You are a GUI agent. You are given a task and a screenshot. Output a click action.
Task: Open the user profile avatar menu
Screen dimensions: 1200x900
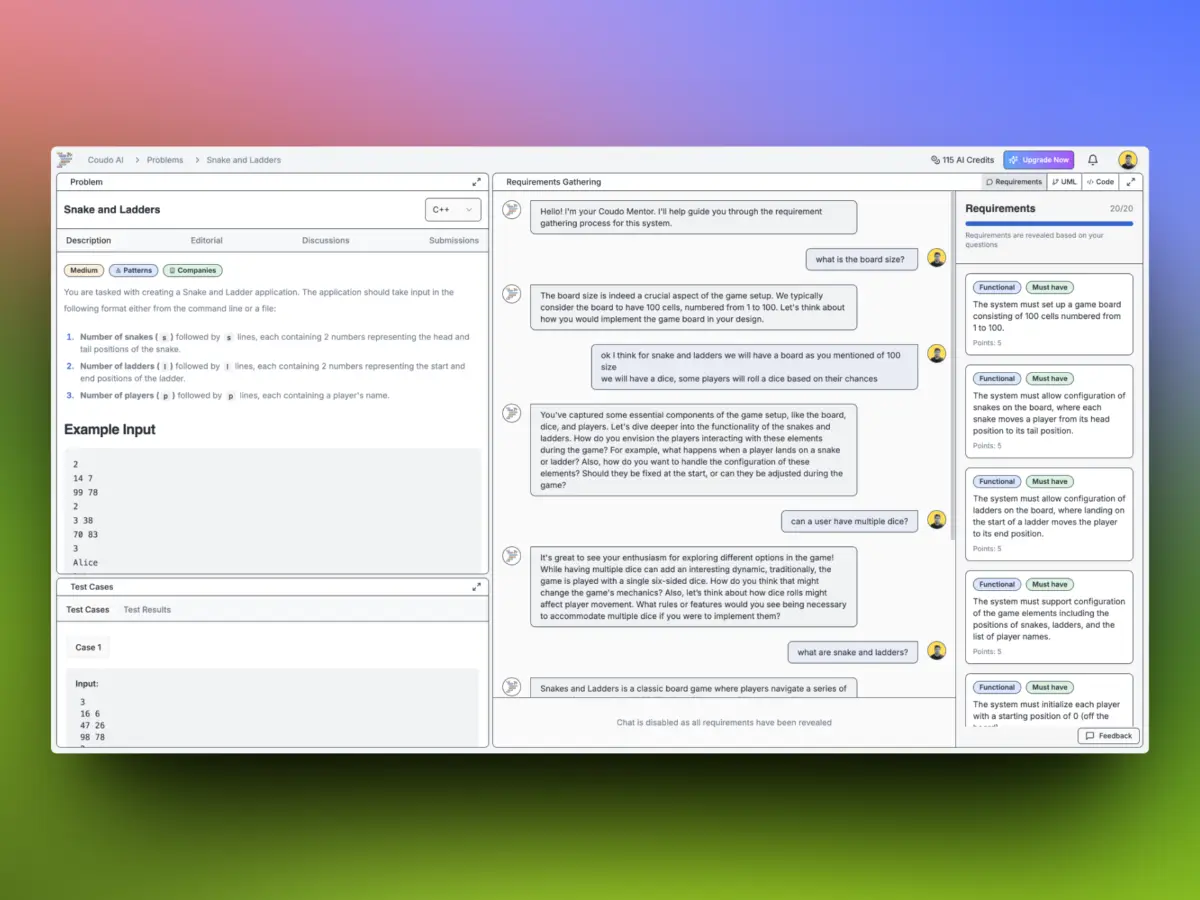point(1127,160)
